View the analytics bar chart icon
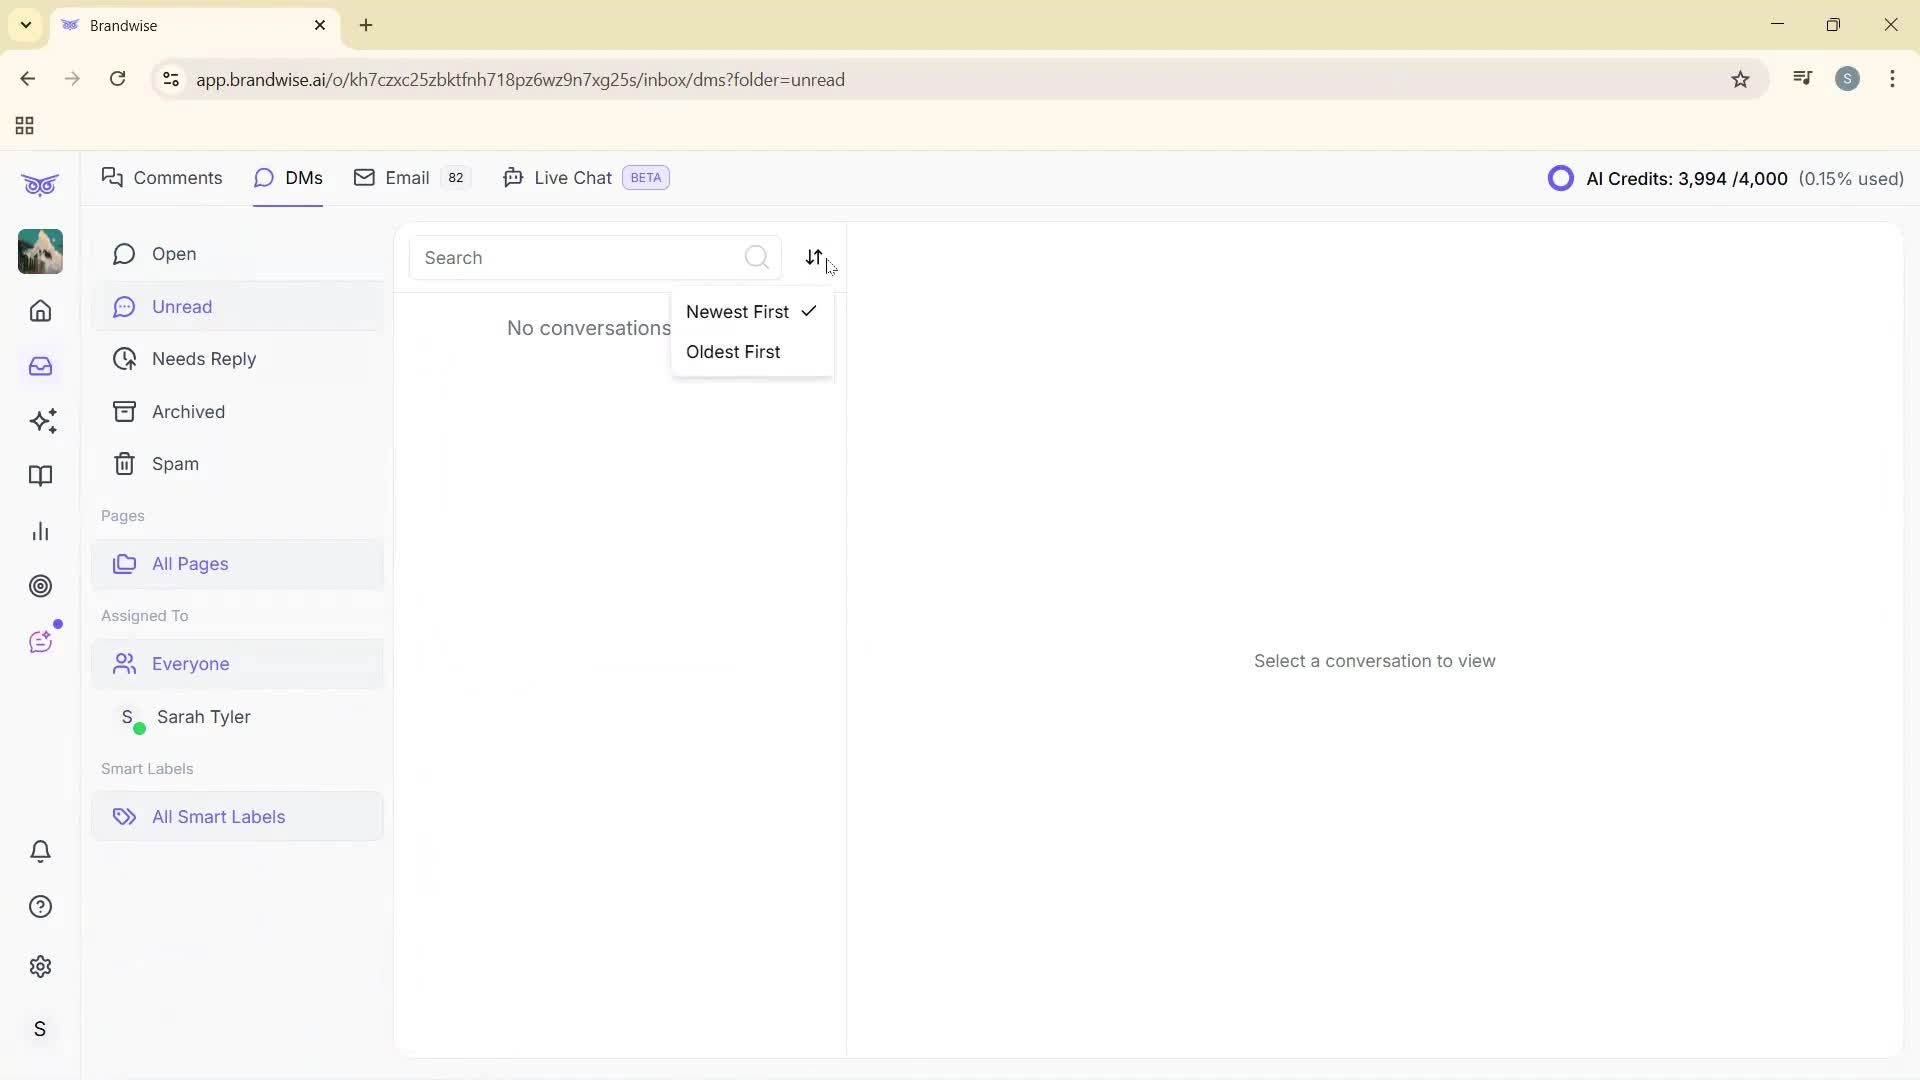 click(40, 531)
